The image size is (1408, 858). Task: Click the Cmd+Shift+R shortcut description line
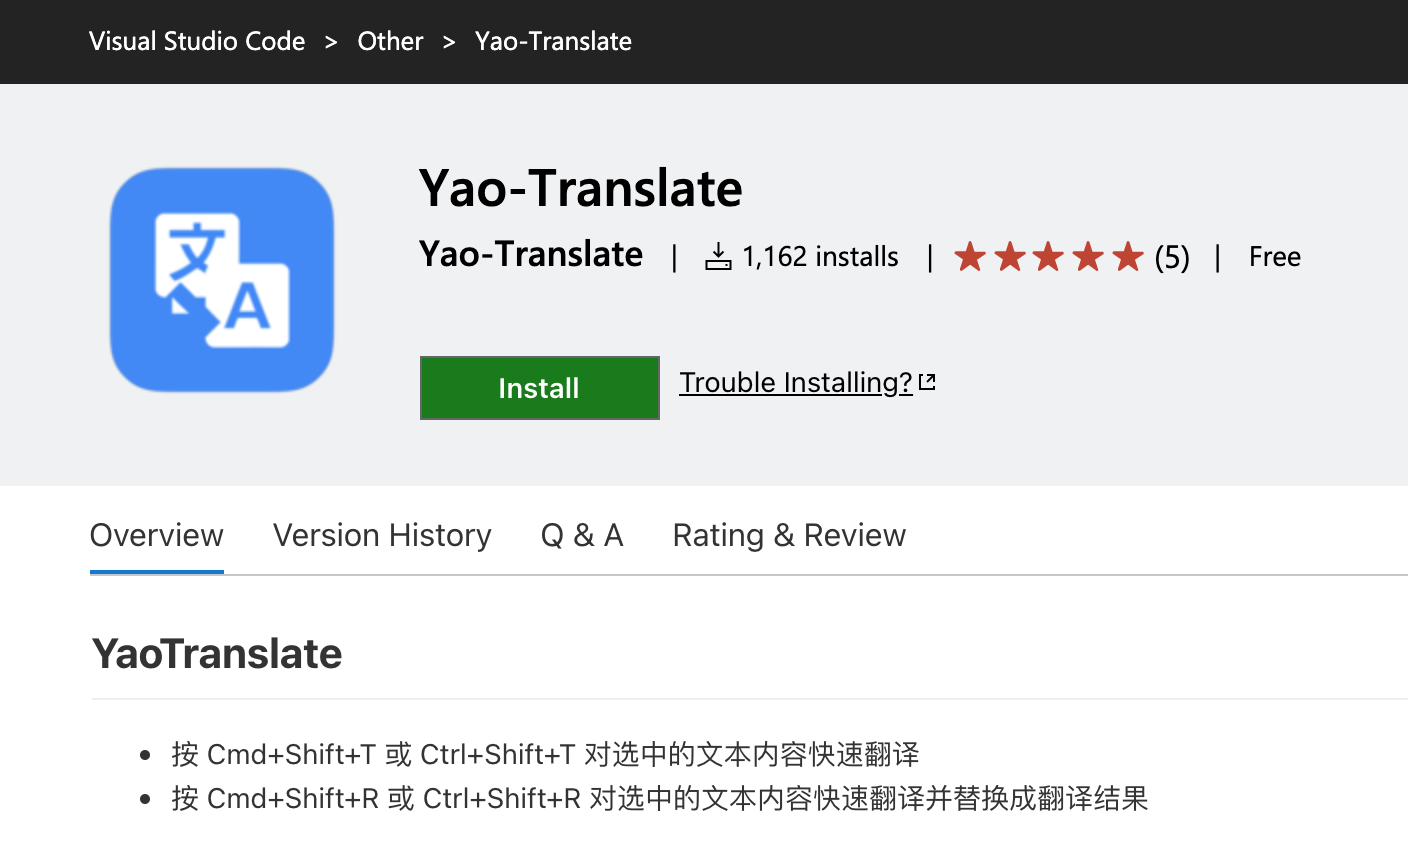click(660, 799)
